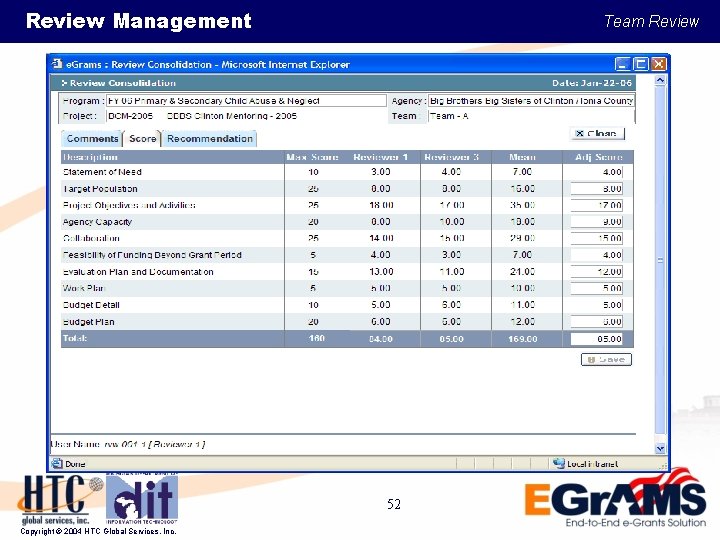Click Adj Score field for Evaluation Plan
This screenshot has height=540, width=720.
(596, 271)
